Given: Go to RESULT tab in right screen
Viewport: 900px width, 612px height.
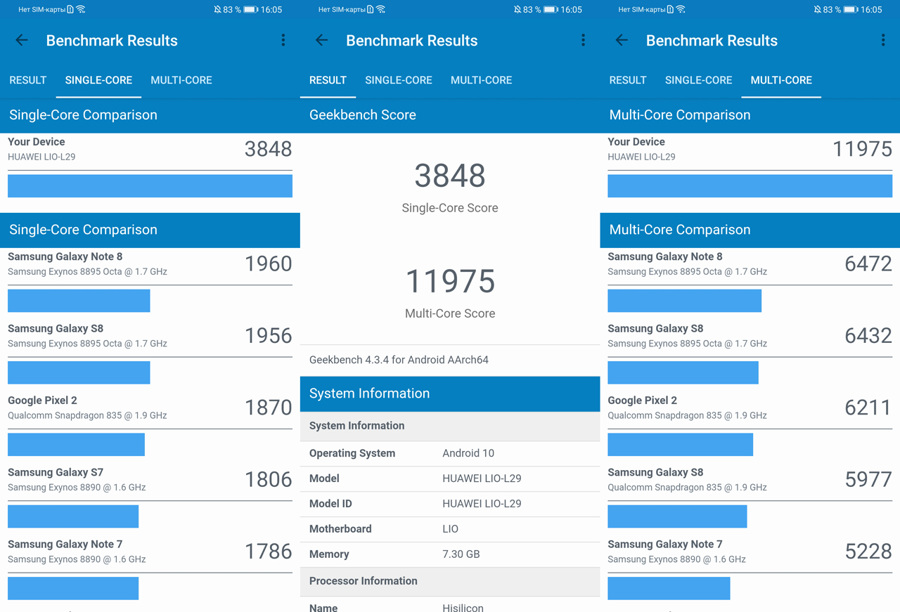Looking at the screenshot, I should tap(627, 80).
